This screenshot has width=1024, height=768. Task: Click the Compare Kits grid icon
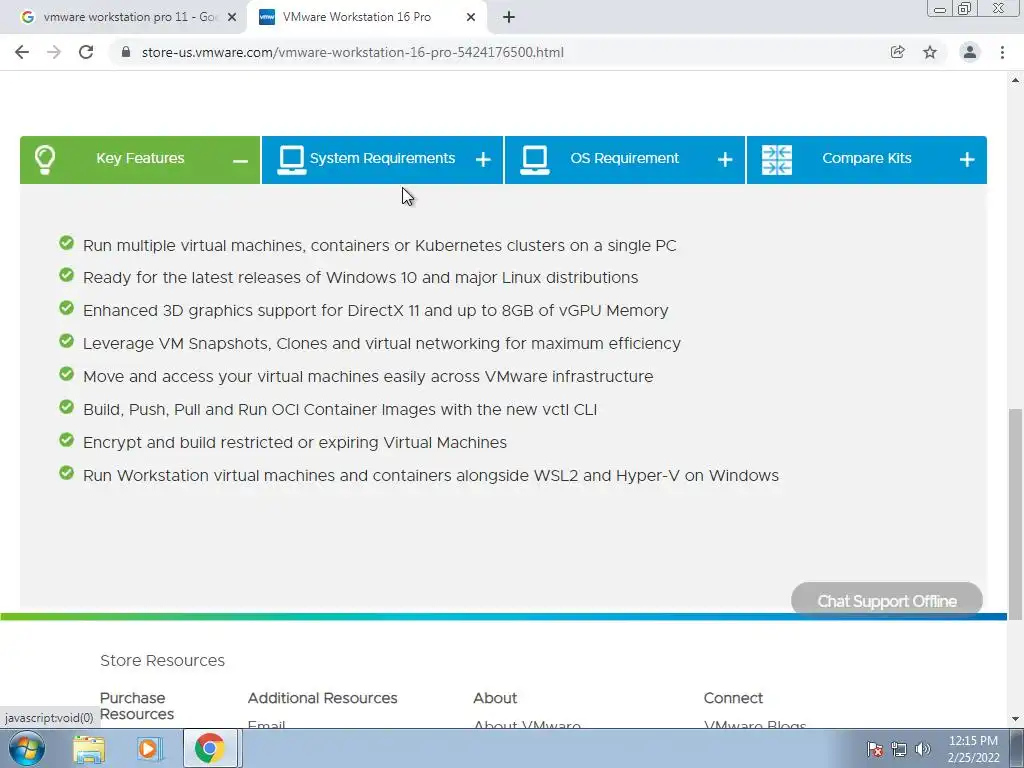[x=776, y=159]
